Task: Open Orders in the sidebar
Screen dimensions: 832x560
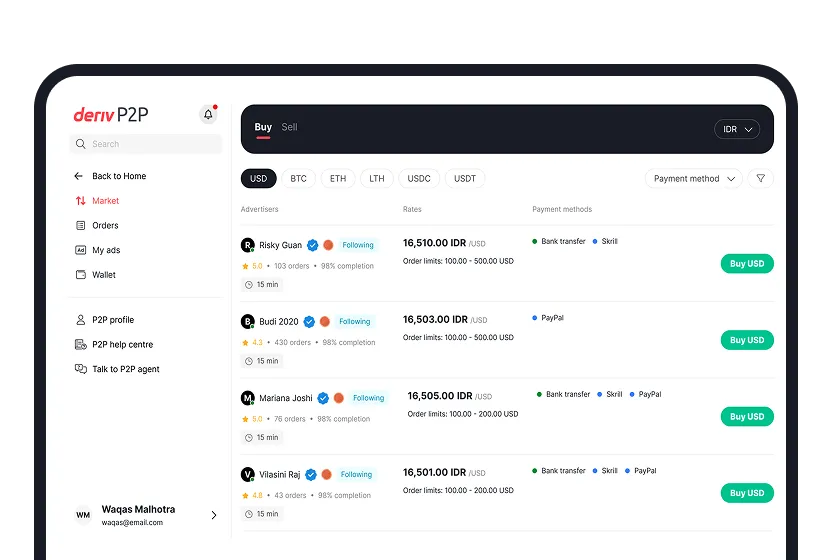Action: click(x=106, y=226)
